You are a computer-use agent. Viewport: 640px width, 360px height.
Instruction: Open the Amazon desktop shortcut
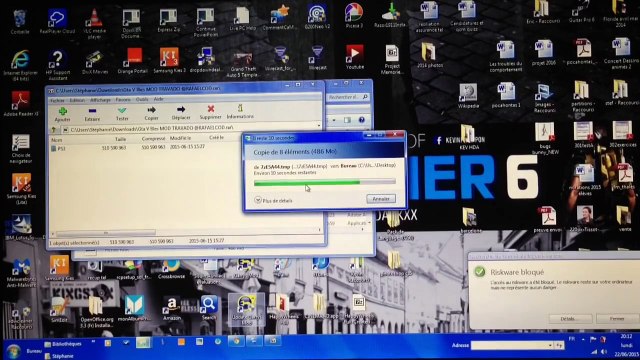pos(172,309)
